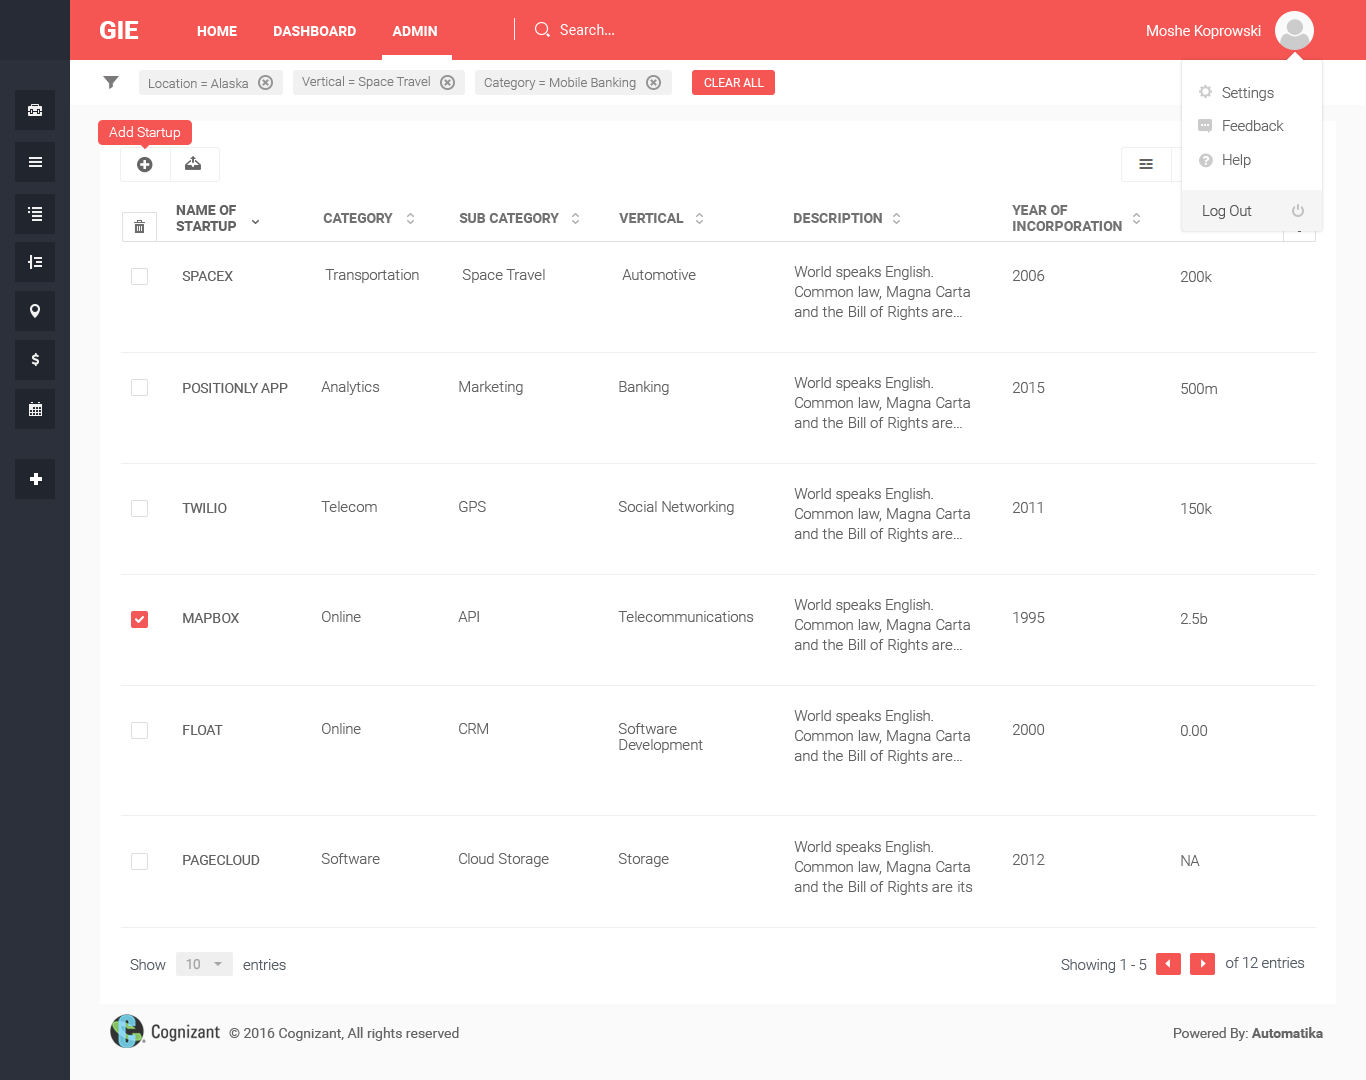Uncheck the MAPBOX row checkbox
1366x1080 pixels.
click(x=140, y=620)
